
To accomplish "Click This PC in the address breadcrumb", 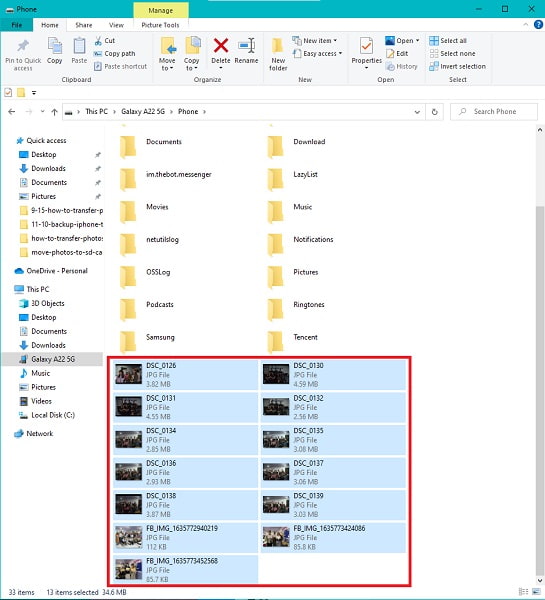I will point(96,112).
